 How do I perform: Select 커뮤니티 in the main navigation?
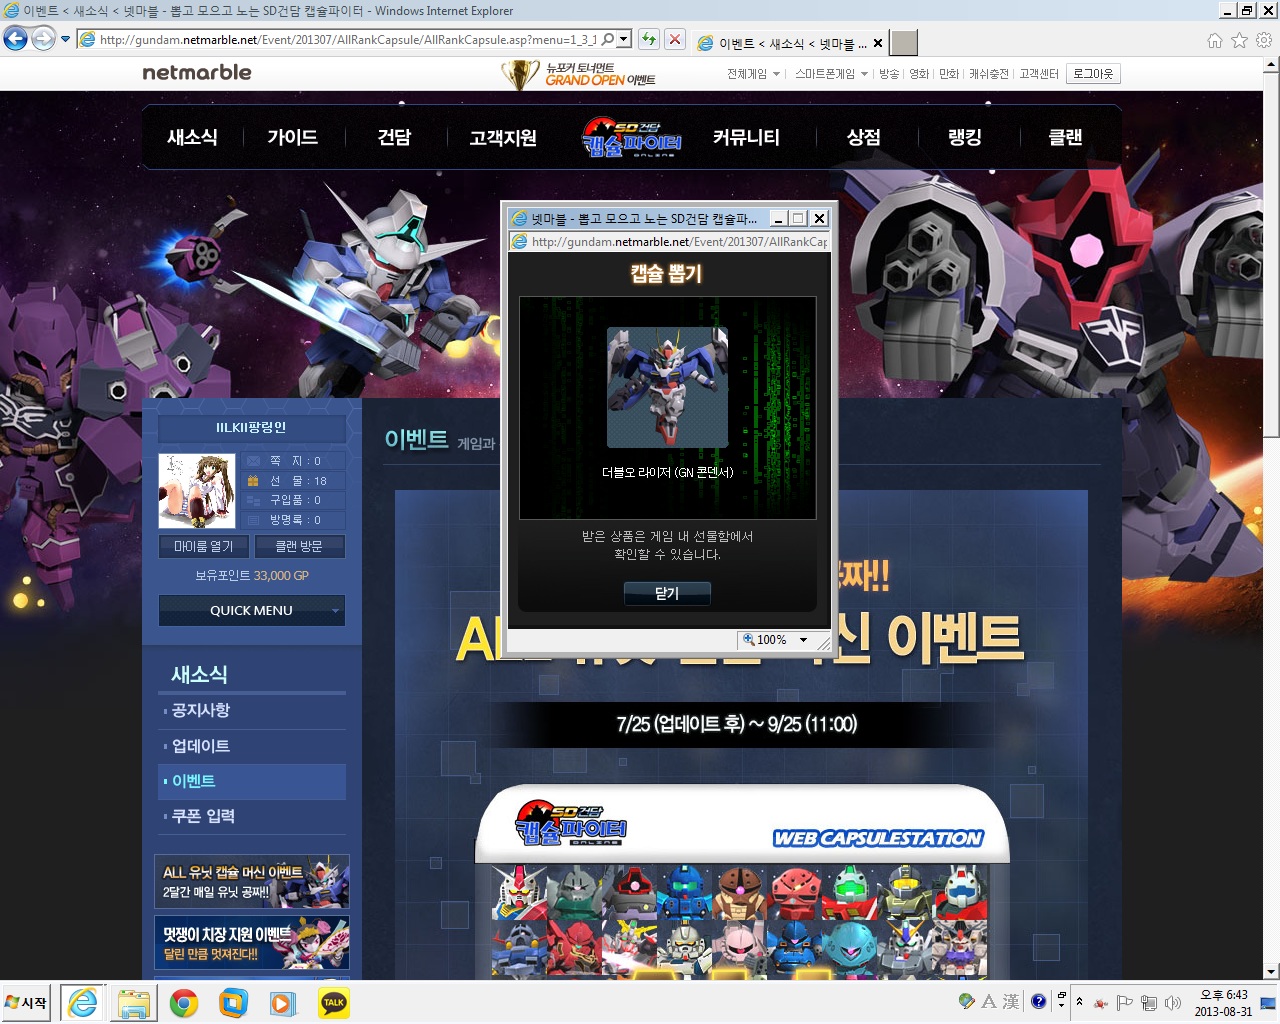[746, 137]
